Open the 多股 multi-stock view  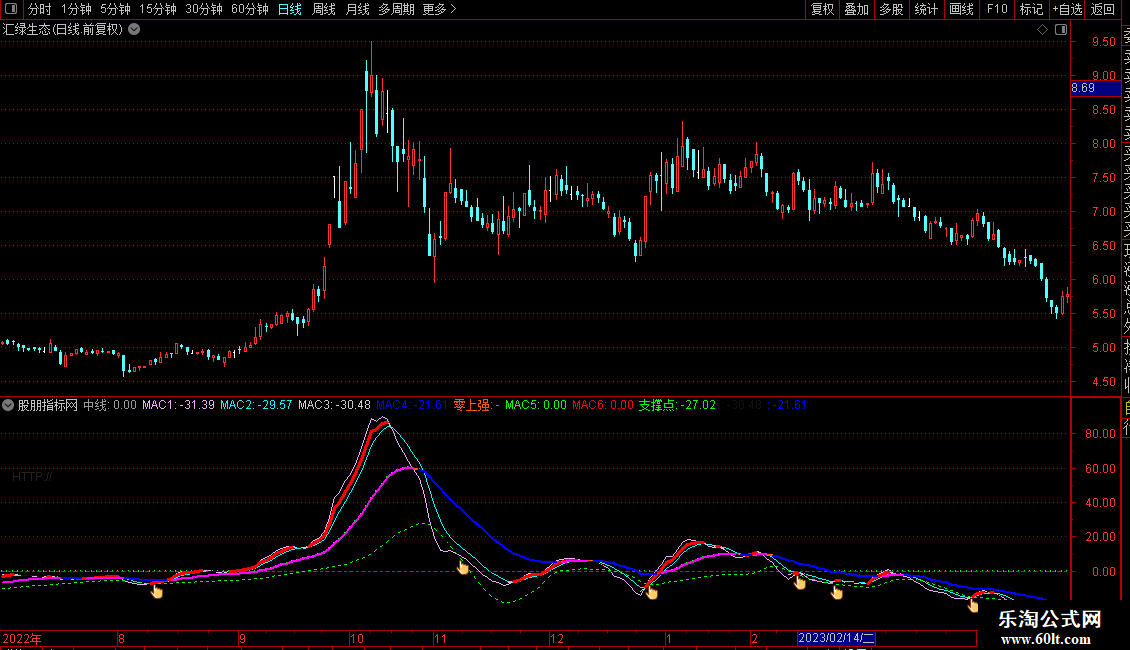click(891, 9)
